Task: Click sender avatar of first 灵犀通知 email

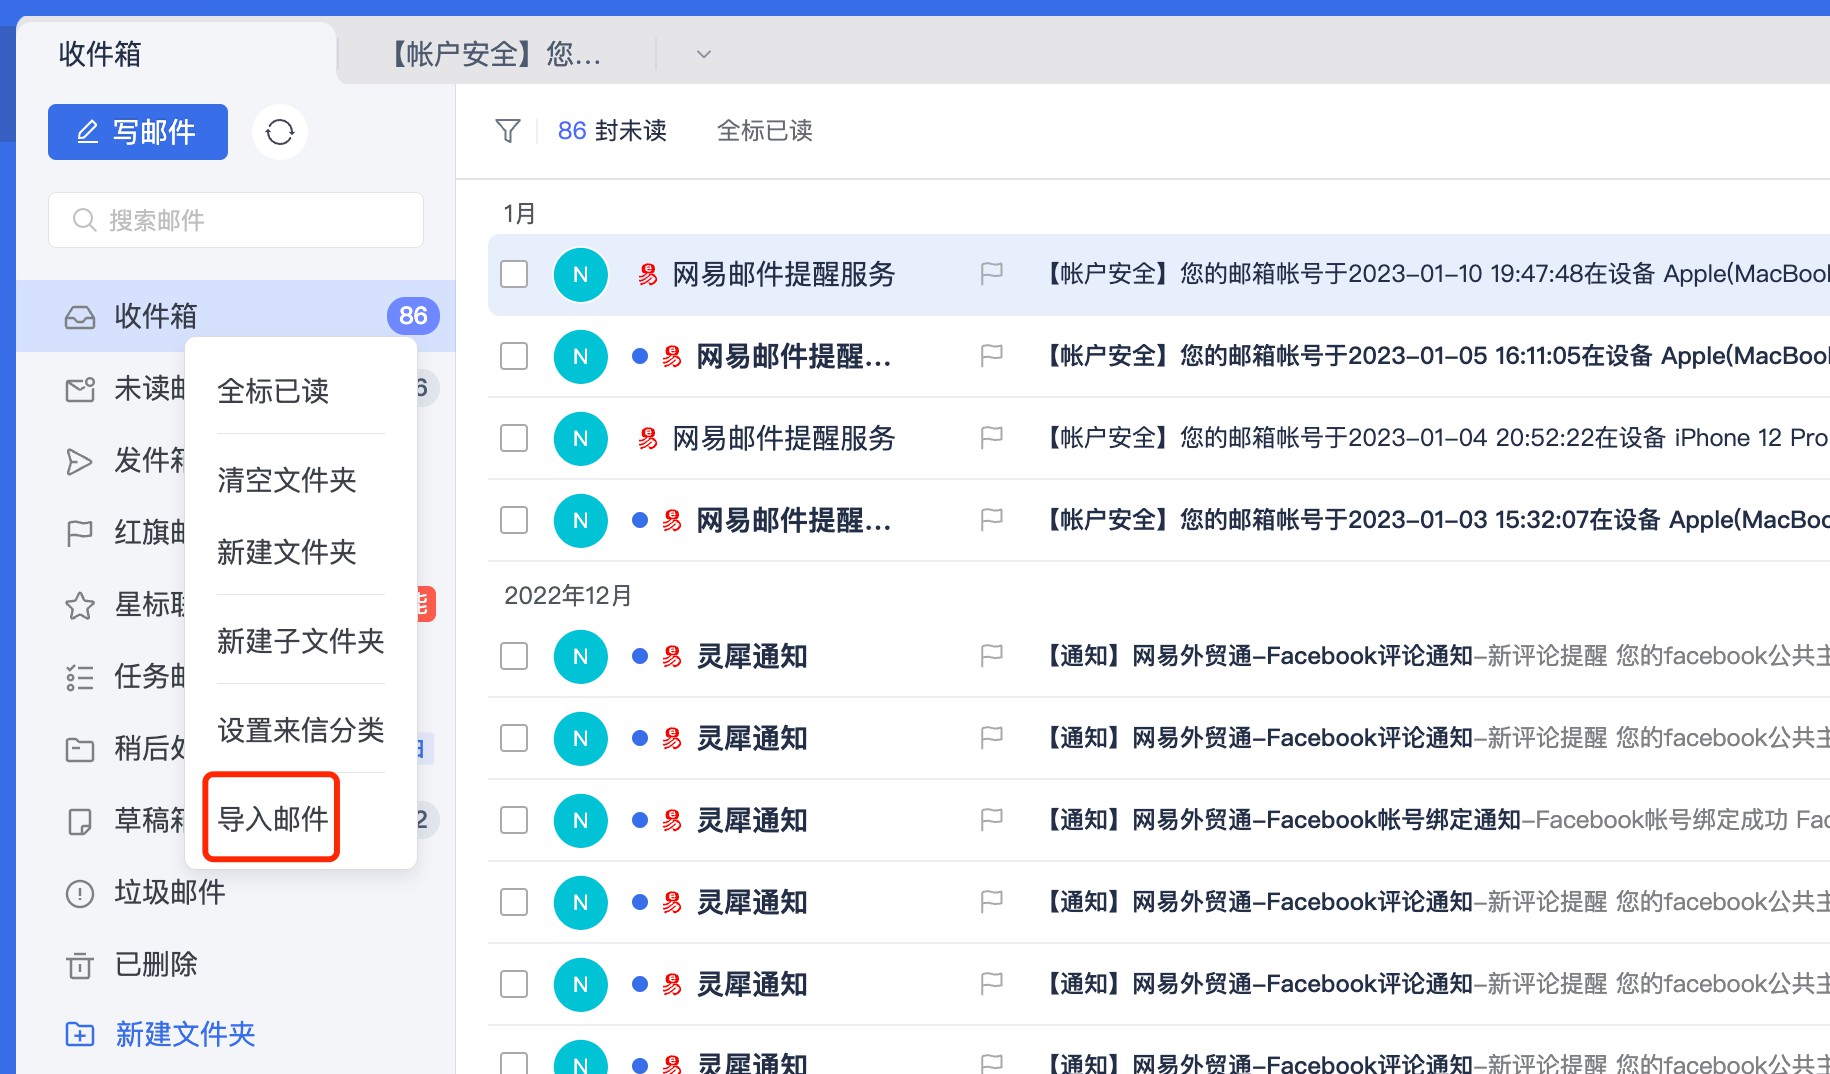Action: pyautogui.click(x=580, y=657)
